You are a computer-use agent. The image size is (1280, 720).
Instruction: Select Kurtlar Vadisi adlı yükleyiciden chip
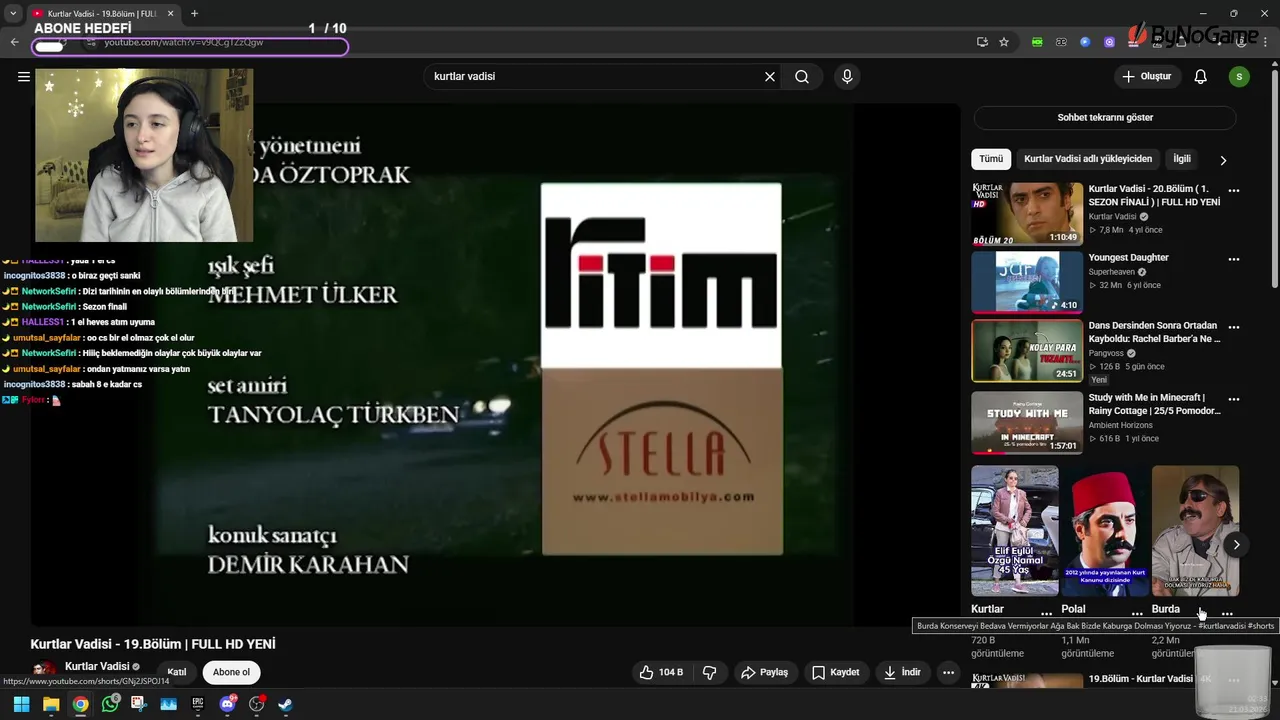click(1088, 159)
